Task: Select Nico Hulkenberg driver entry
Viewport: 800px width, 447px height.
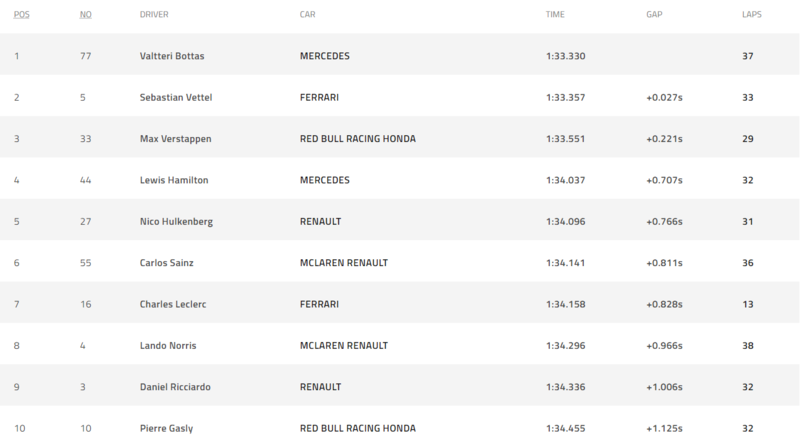Action: point(177,221)
